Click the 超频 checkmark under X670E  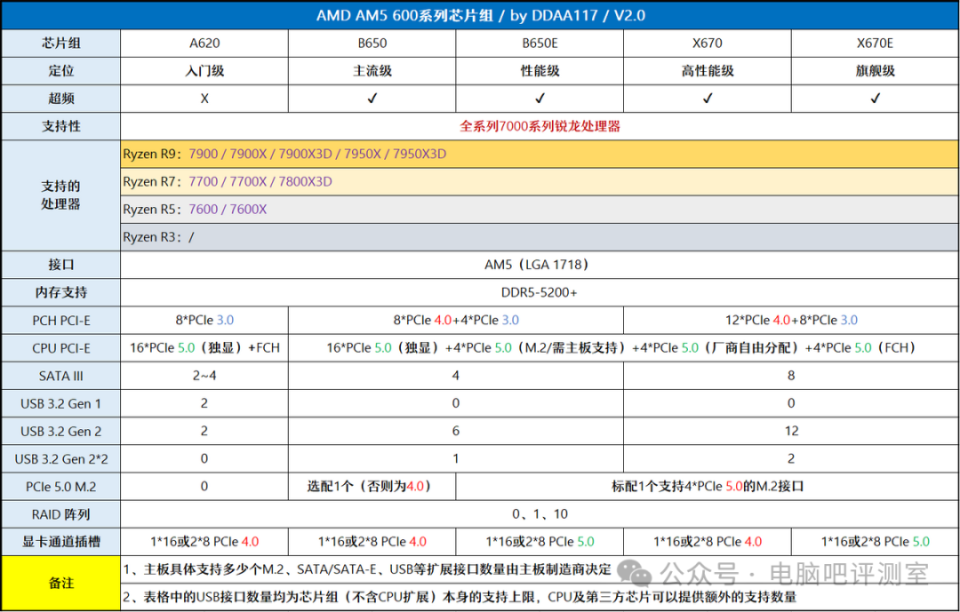tap(876, 98)
